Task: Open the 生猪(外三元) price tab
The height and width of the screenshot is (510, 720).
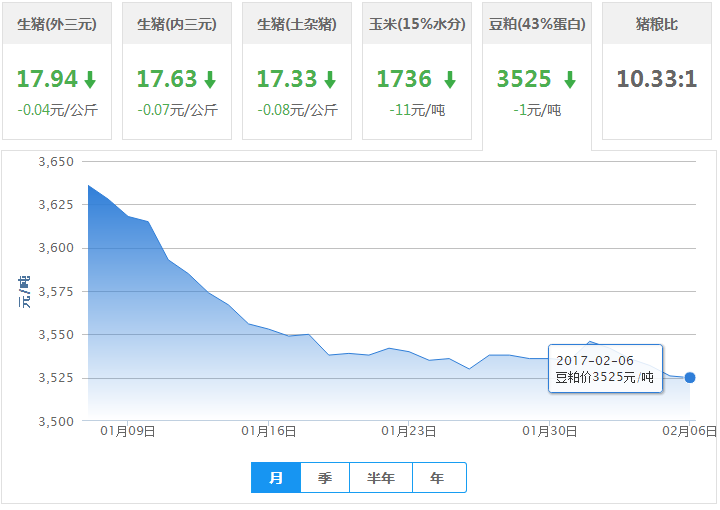Action: [x=57, y=71]
